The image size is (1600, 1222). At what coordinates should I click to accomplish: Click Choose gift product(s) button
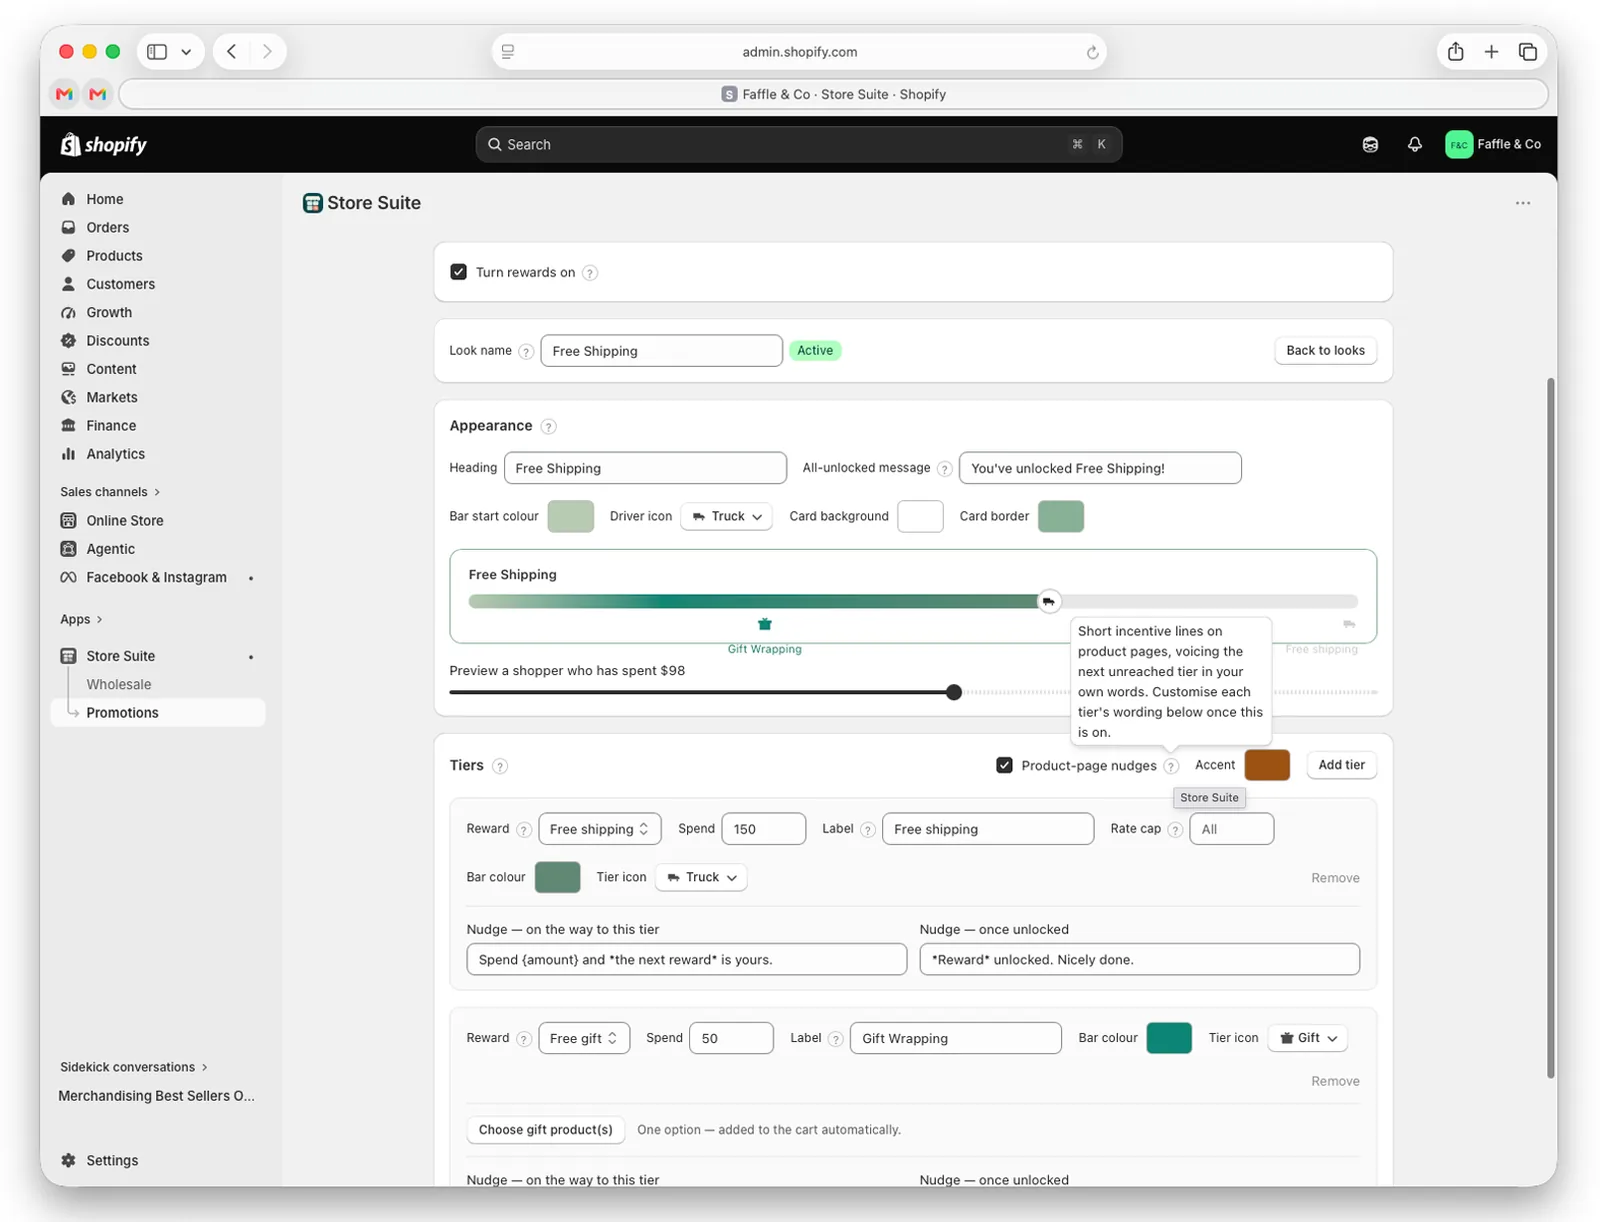pyautogui.click(x=546, y=1130)
